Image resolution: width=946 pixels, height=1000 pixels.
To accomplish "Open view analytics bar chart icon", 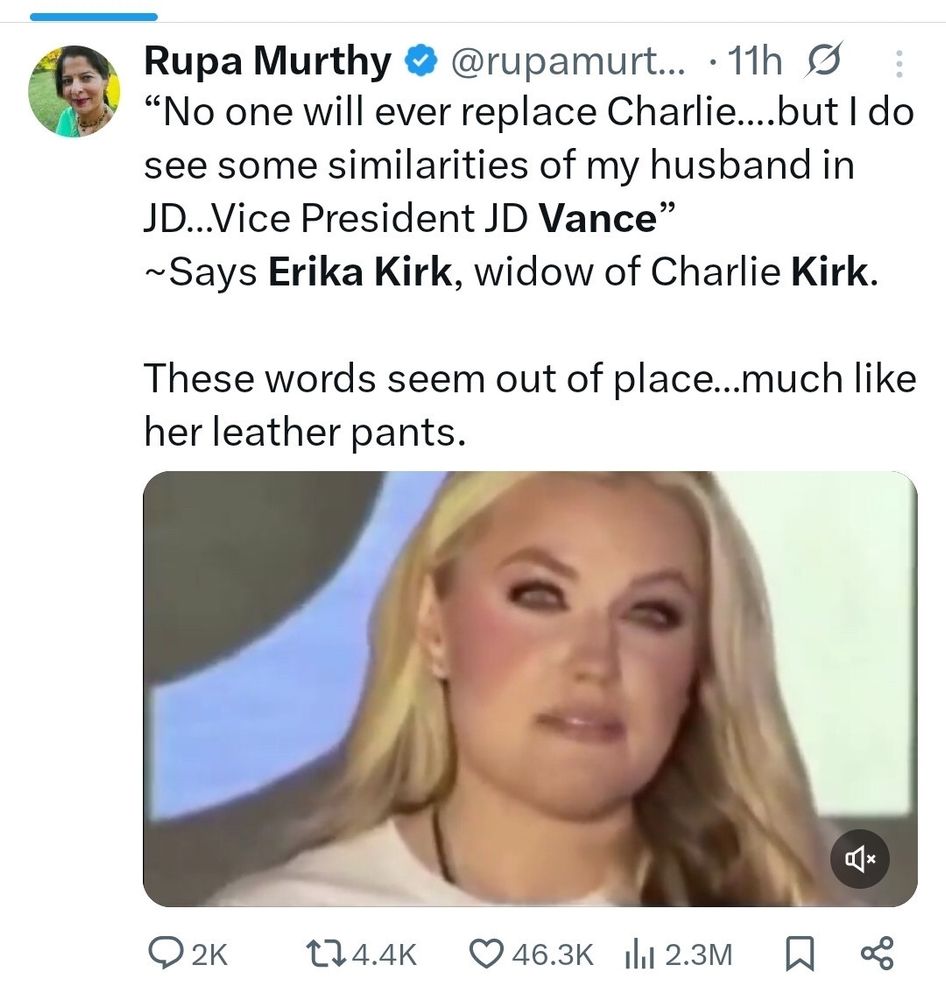I will pyautogui.click(x=639, y=954).
